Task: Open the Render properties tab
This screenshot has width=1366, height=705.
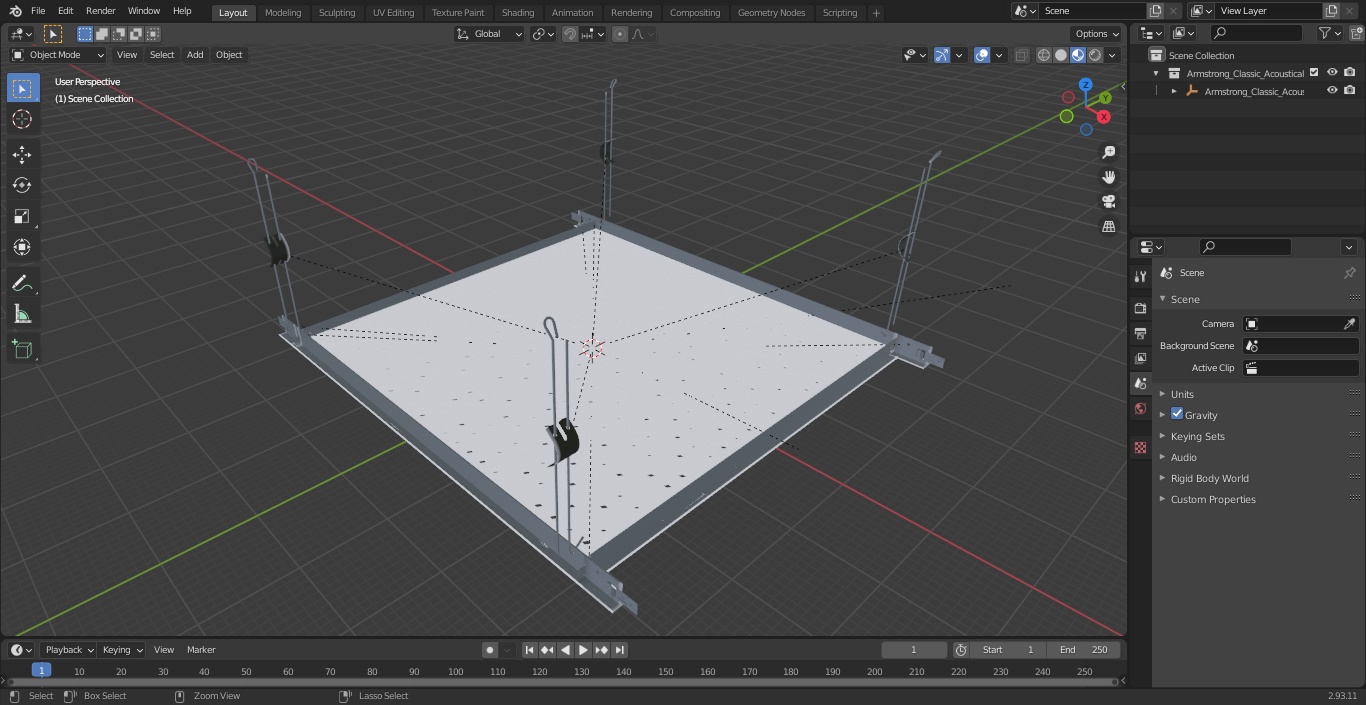Action: tap(1140, 308)
